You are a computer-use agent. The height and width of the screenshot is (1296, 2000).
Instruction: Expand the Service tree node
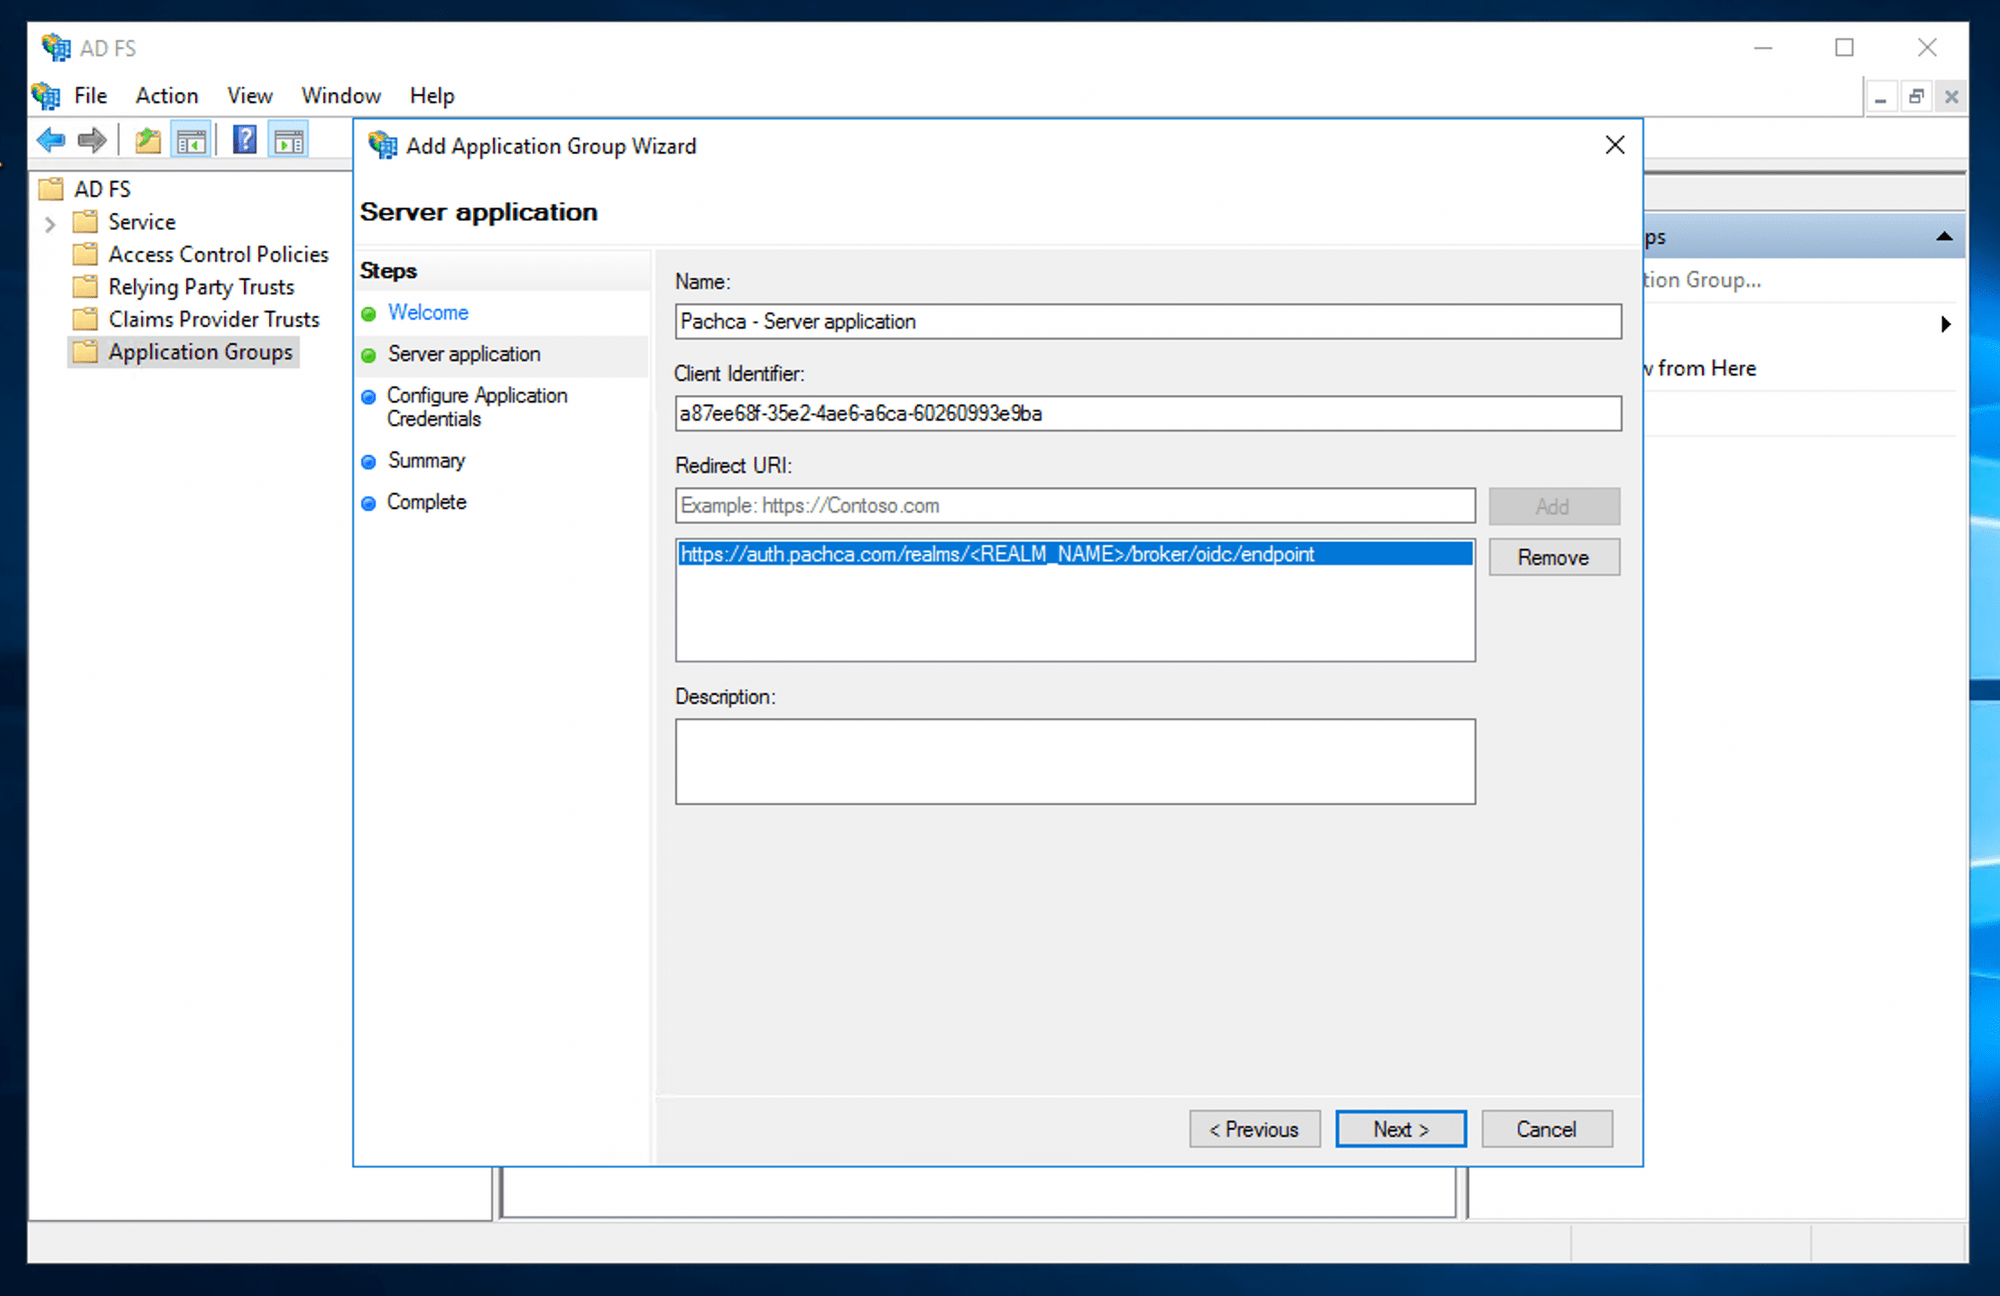coord(50,223)
